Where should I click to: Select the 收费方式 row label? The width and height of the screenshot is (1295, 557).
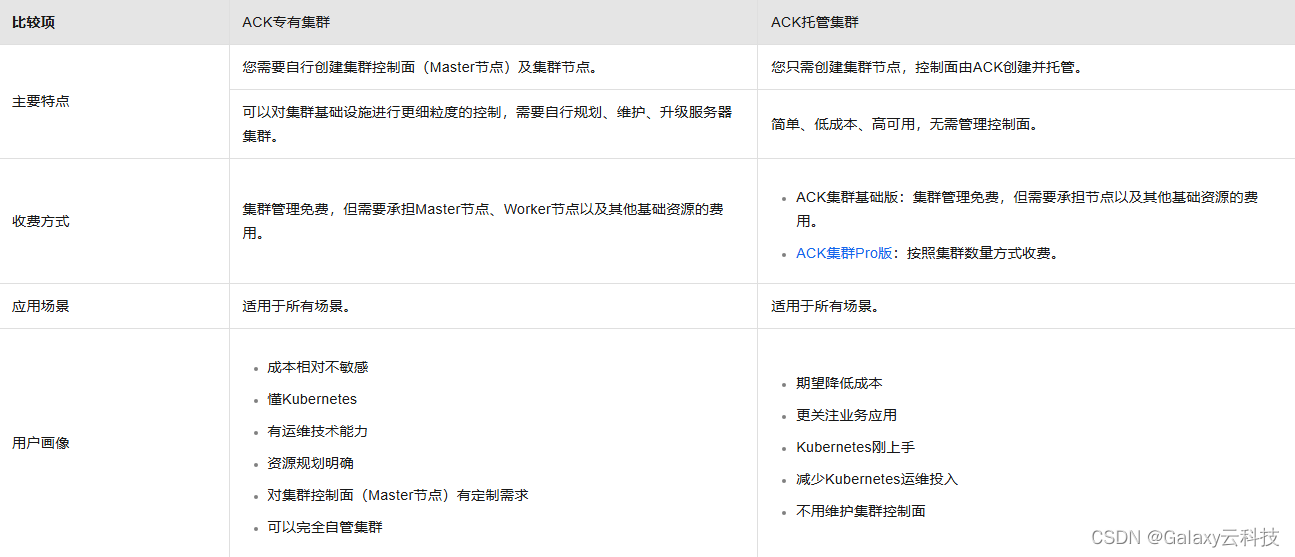click(41, 221)
